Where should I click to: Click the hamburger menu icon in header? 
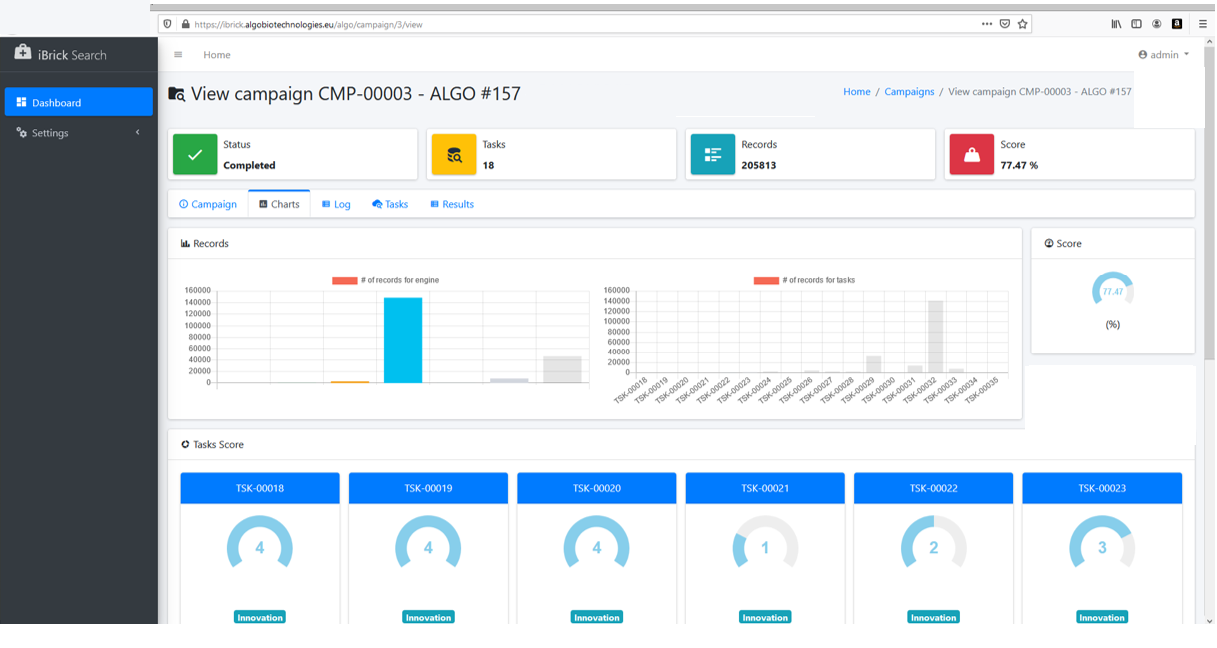[x=178, y=55]
